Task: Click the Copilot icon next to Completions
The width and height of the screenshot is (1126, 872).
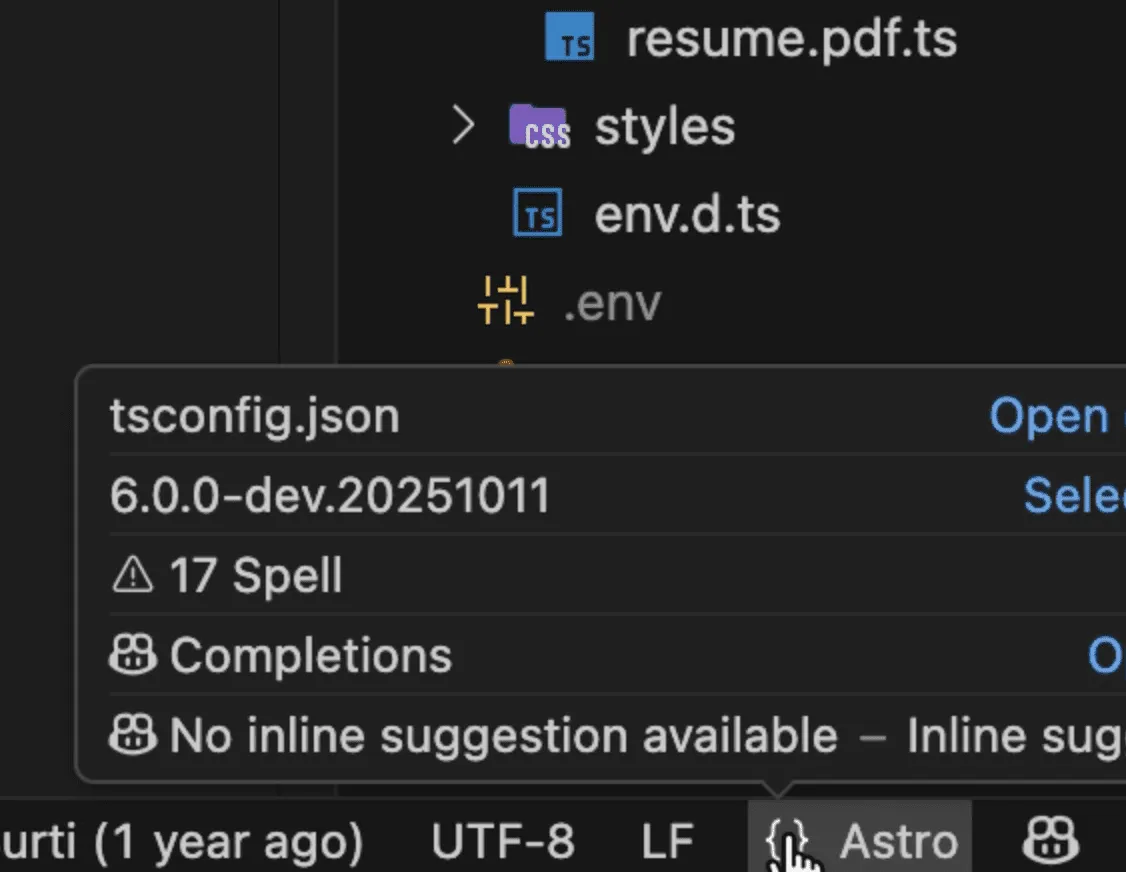Action: [133, 656]
